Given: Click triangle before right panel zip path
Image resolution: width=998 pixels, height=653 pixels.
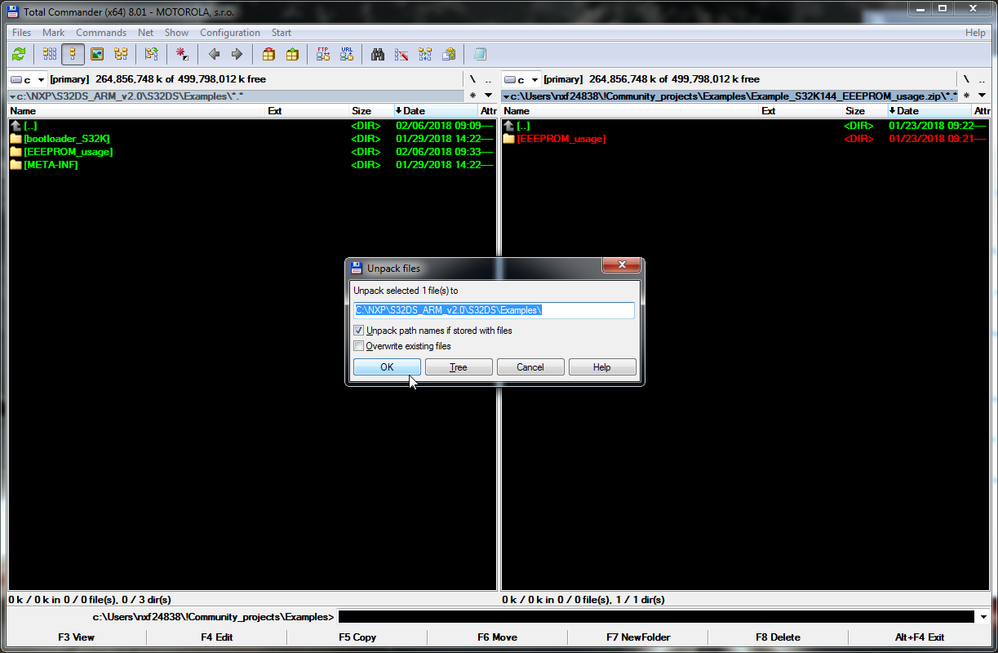Looking at the screenshot, I should click(x=506, y=96).
